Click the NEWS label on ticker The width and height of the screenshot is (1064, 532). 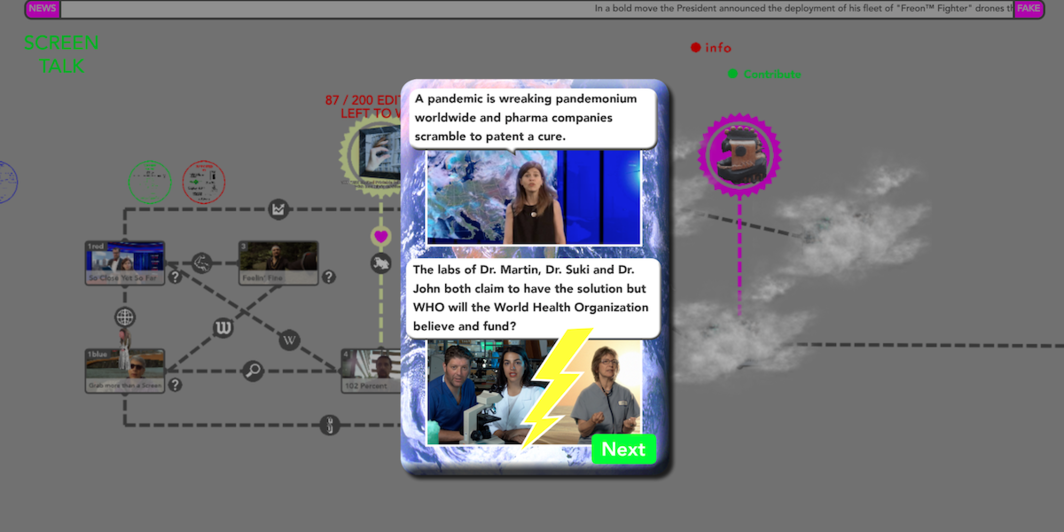click(42, 9)
